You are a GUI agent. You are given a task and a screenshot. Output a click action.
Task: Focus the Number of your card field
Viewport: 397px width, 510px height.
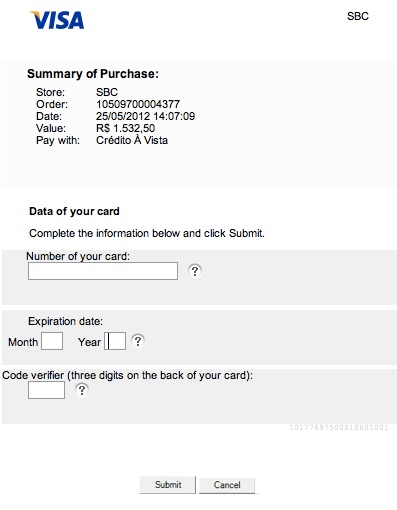(103, 271)
